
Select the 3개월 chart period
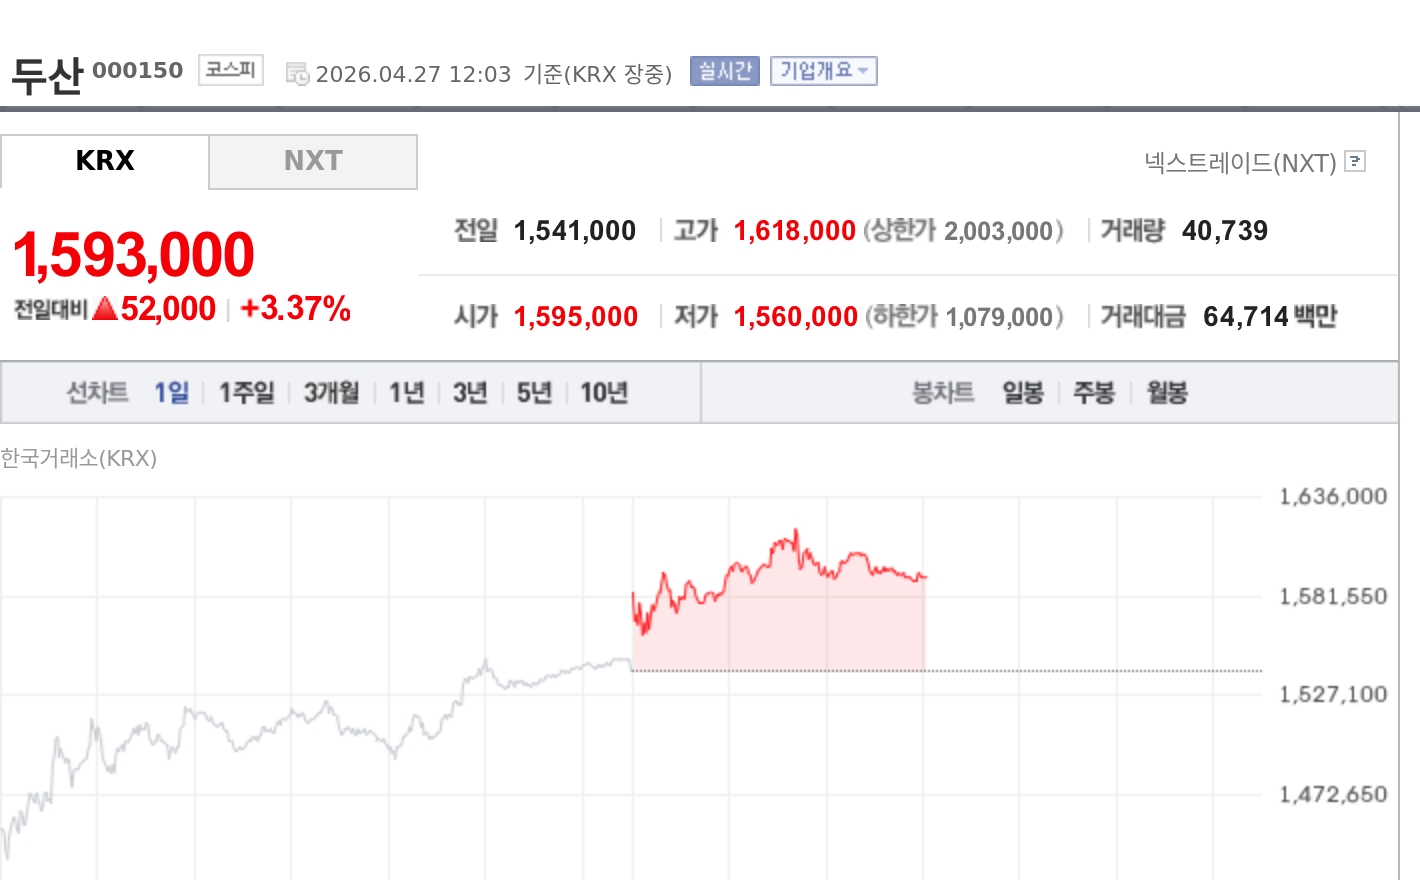coord(331,392)
